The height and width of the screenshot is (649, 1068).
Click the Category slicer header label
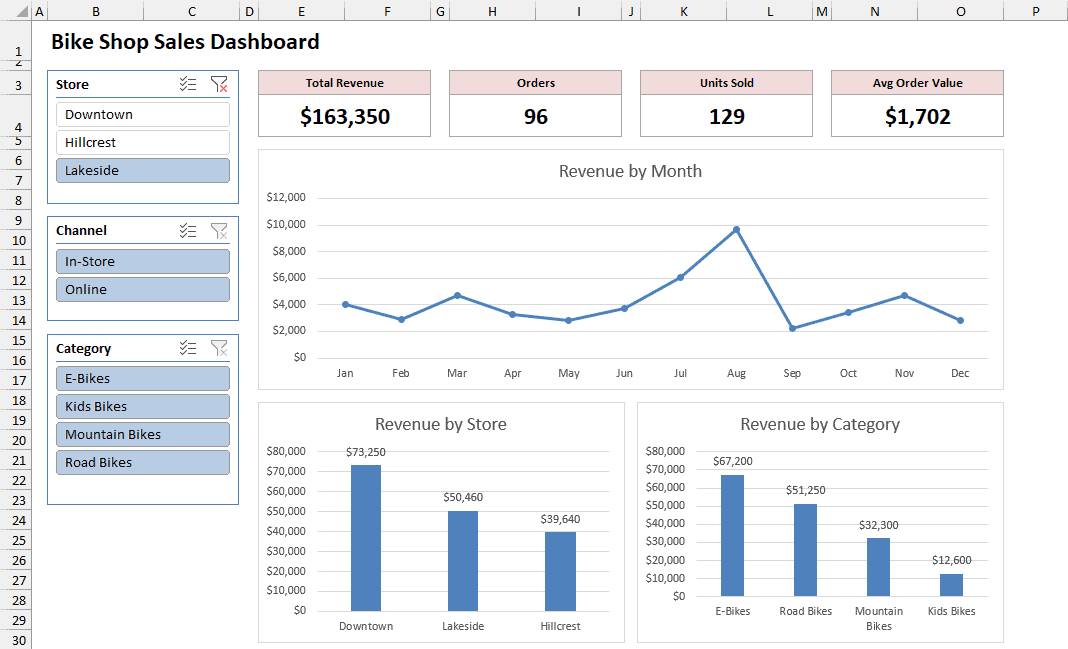[83, 349]
